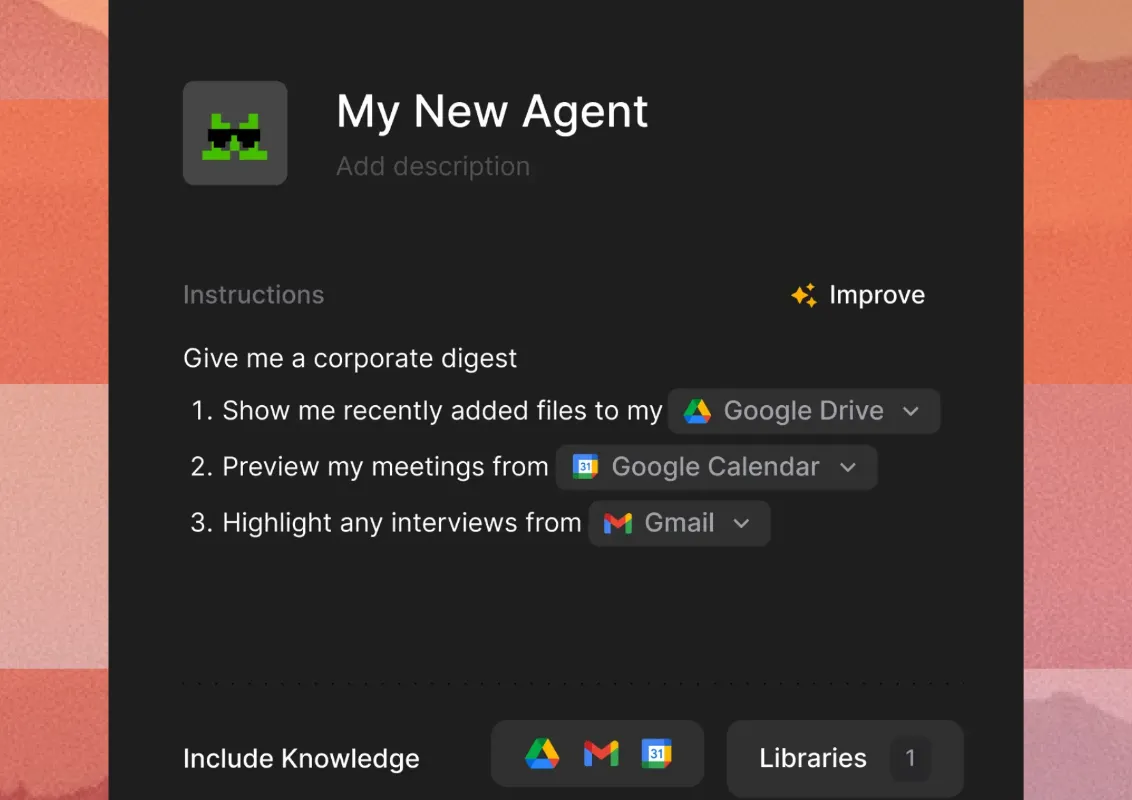1132x800 pixels.
Task: Click the text 'Give me a corporate digest'
Action: coord(350,358)
